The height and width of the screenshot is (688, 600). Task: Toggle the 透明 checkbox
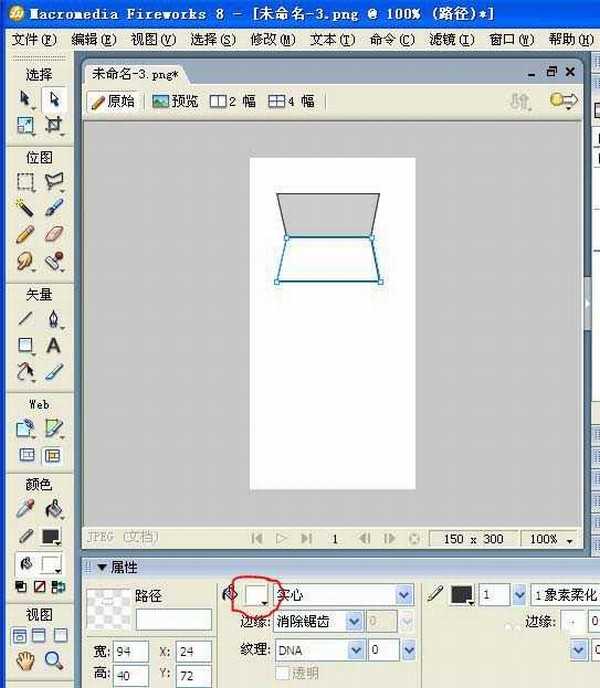point(282,673)
